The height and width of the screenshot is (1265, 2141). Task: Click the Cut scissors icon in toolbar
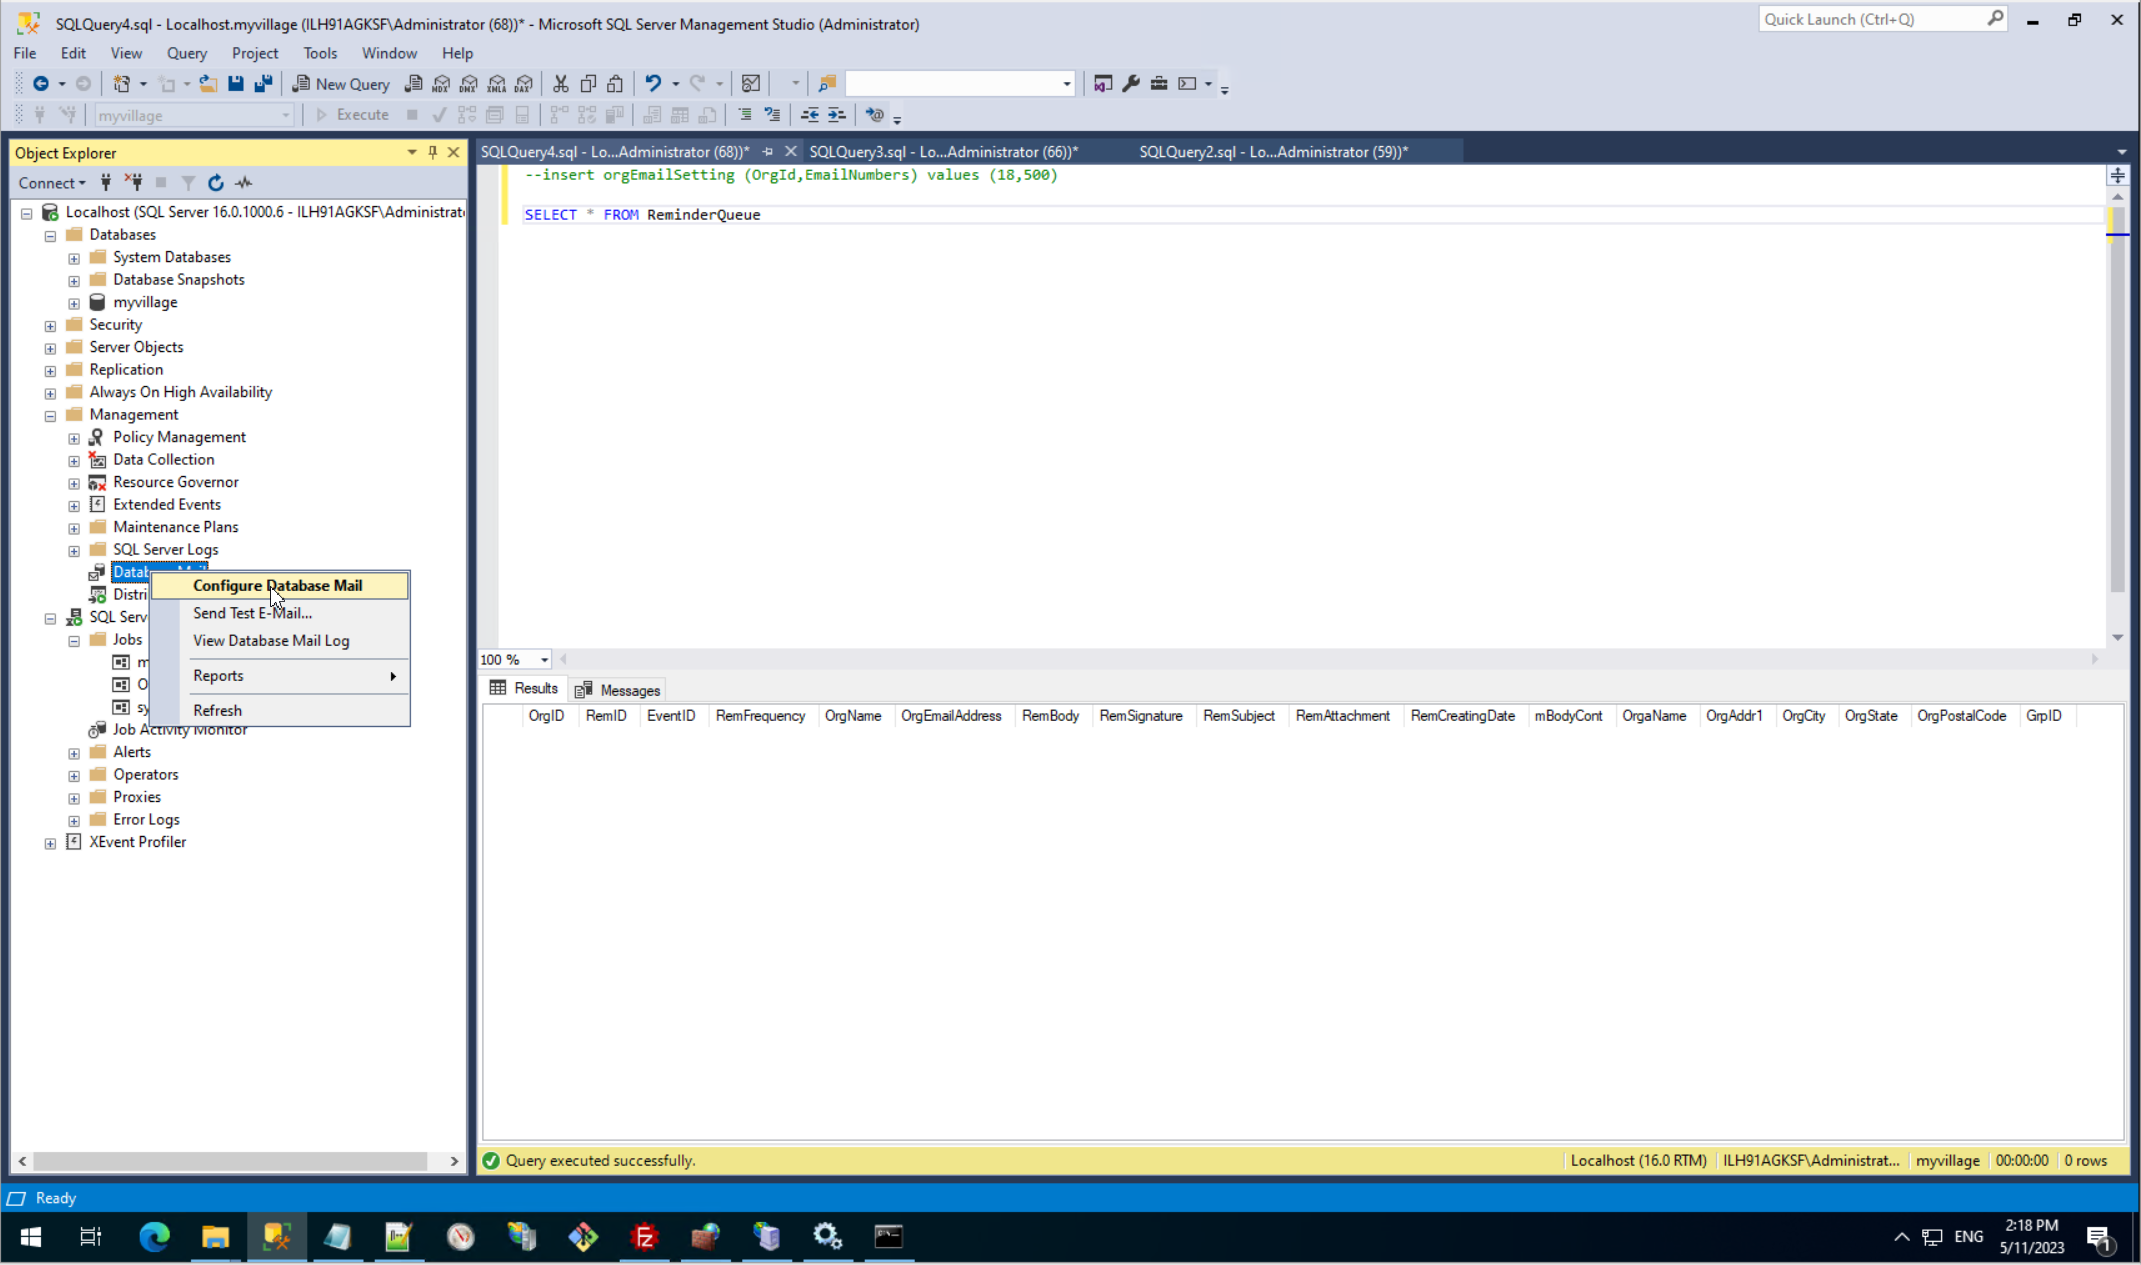561,84
